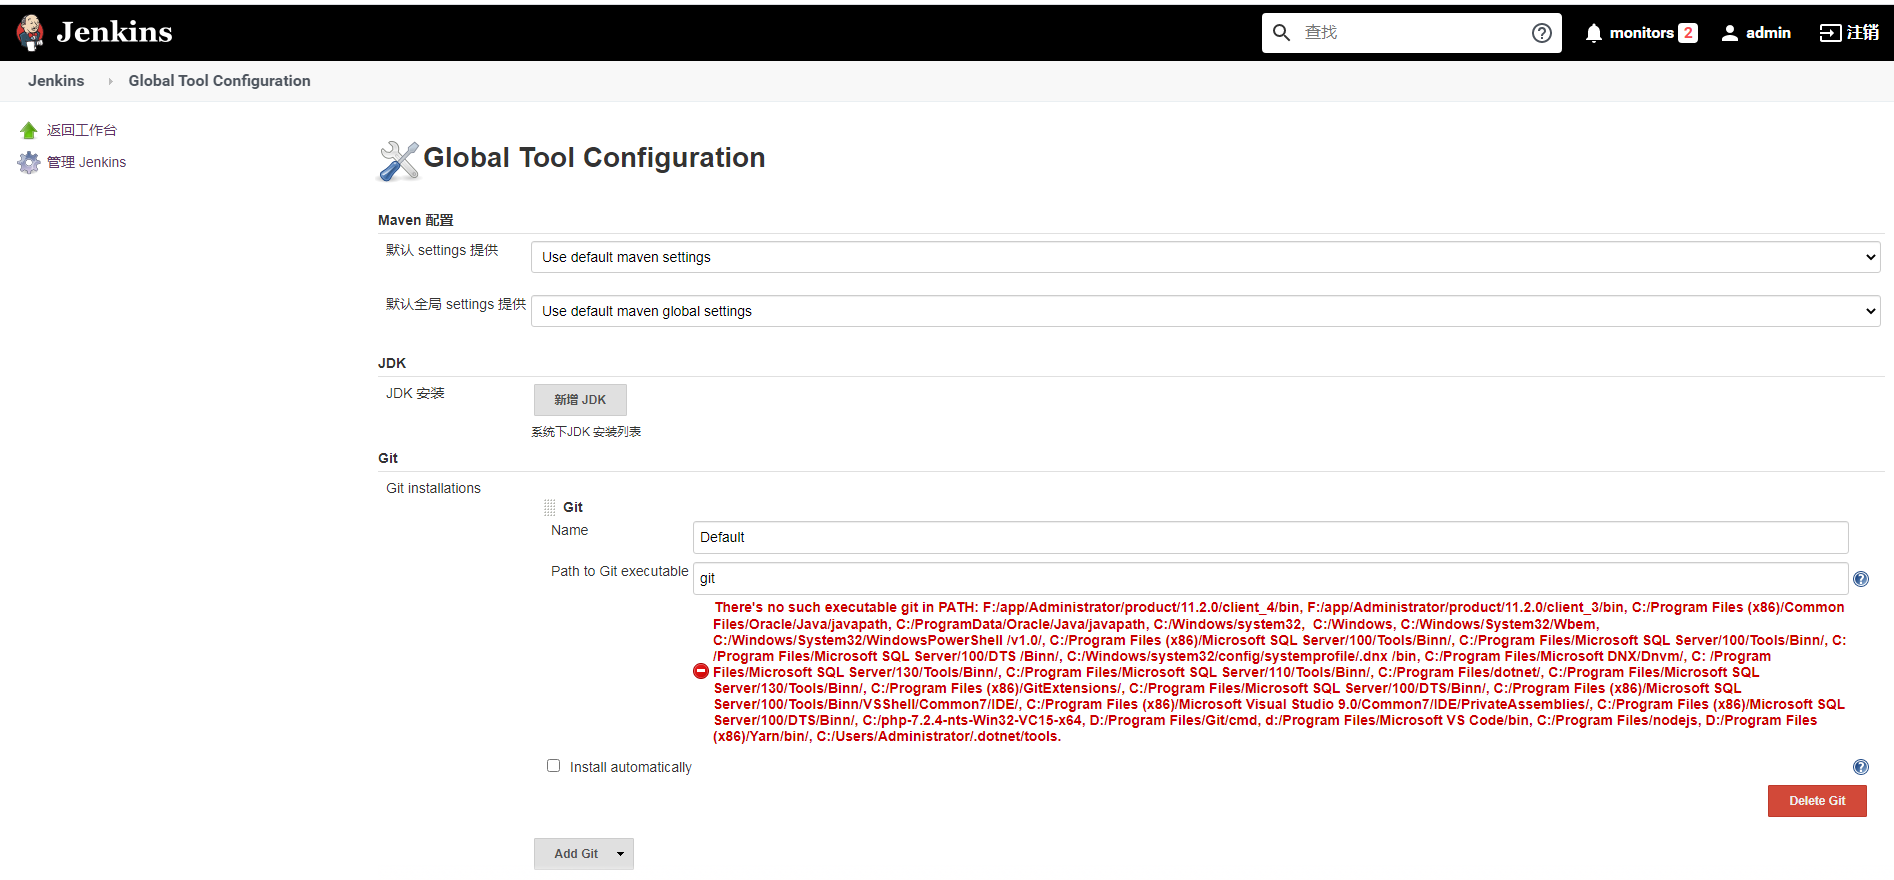Click the admin user icon

pyautogui.click(x=1729, y=33)
